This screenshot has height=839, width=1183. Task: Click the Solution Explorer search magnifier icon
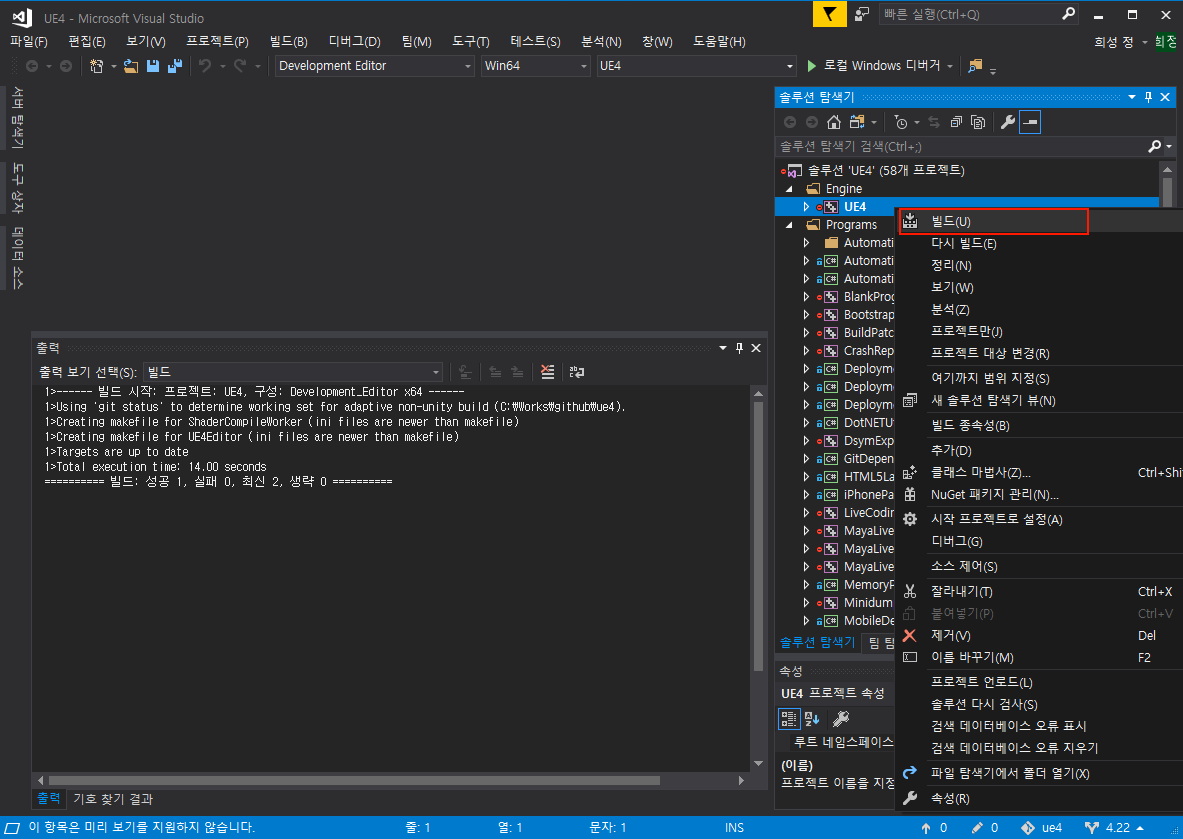coord(1154,146)
